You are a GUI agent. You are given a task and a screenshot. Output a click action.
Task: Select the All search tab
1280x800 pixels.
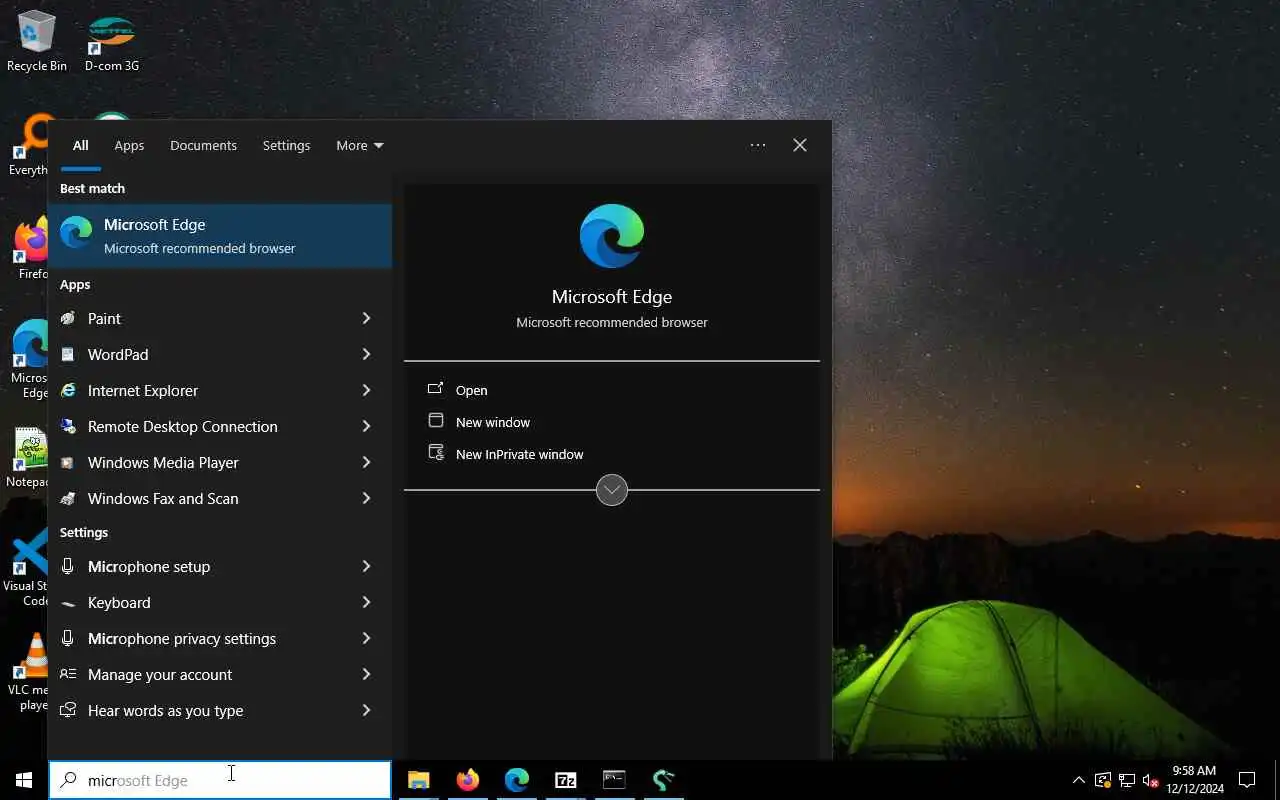tap(80, 145)
